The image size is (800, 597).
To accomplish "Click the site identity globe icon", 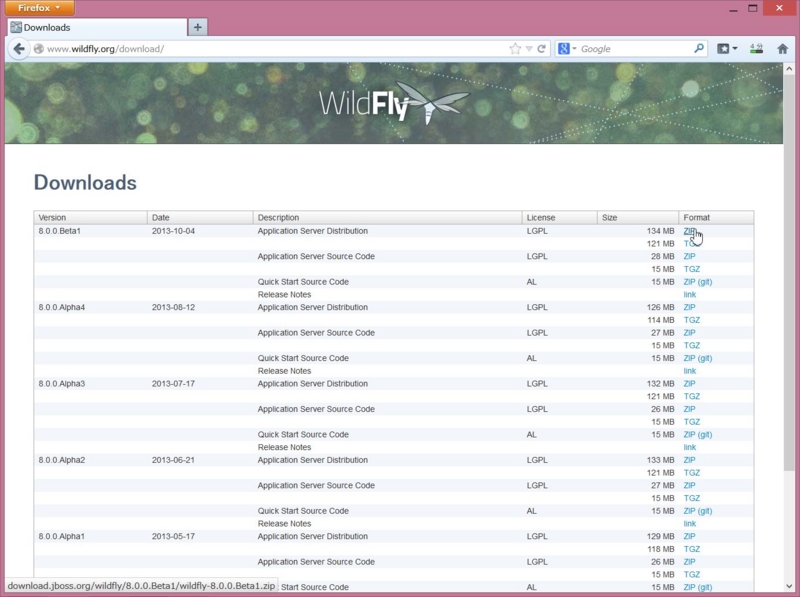I will (38, 49).
